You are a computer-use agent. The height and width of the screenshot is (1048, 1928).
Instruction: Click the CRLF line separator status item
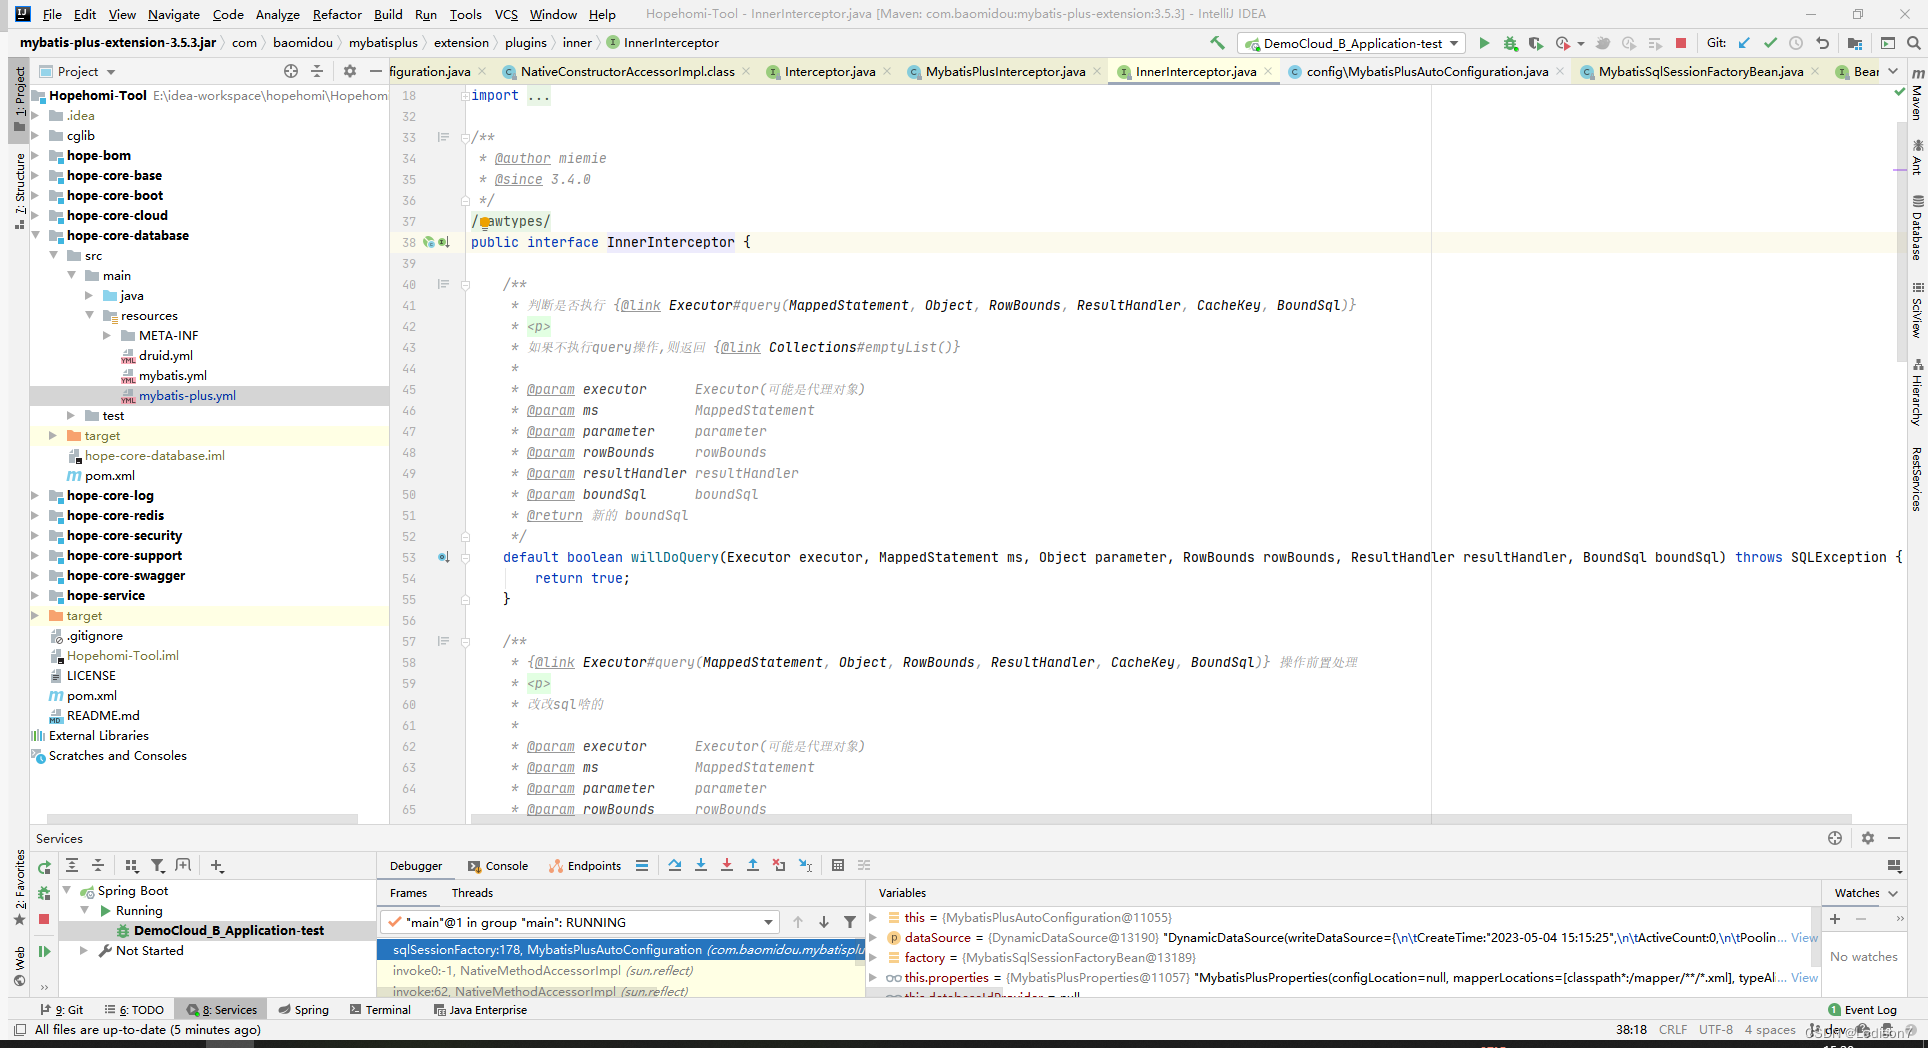point(1673,1030)
